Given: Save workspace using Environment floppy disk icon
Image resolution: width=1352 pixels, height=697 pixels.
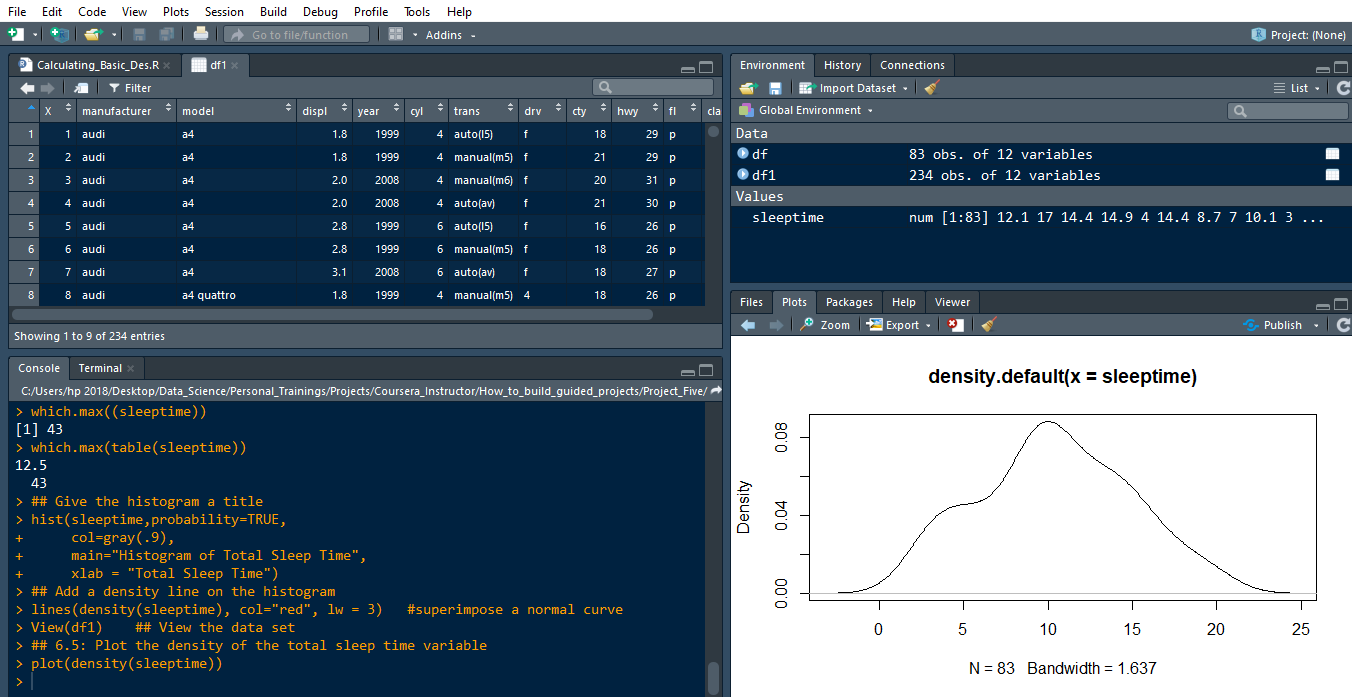Looking at the screenshot, I should point(775,88).
